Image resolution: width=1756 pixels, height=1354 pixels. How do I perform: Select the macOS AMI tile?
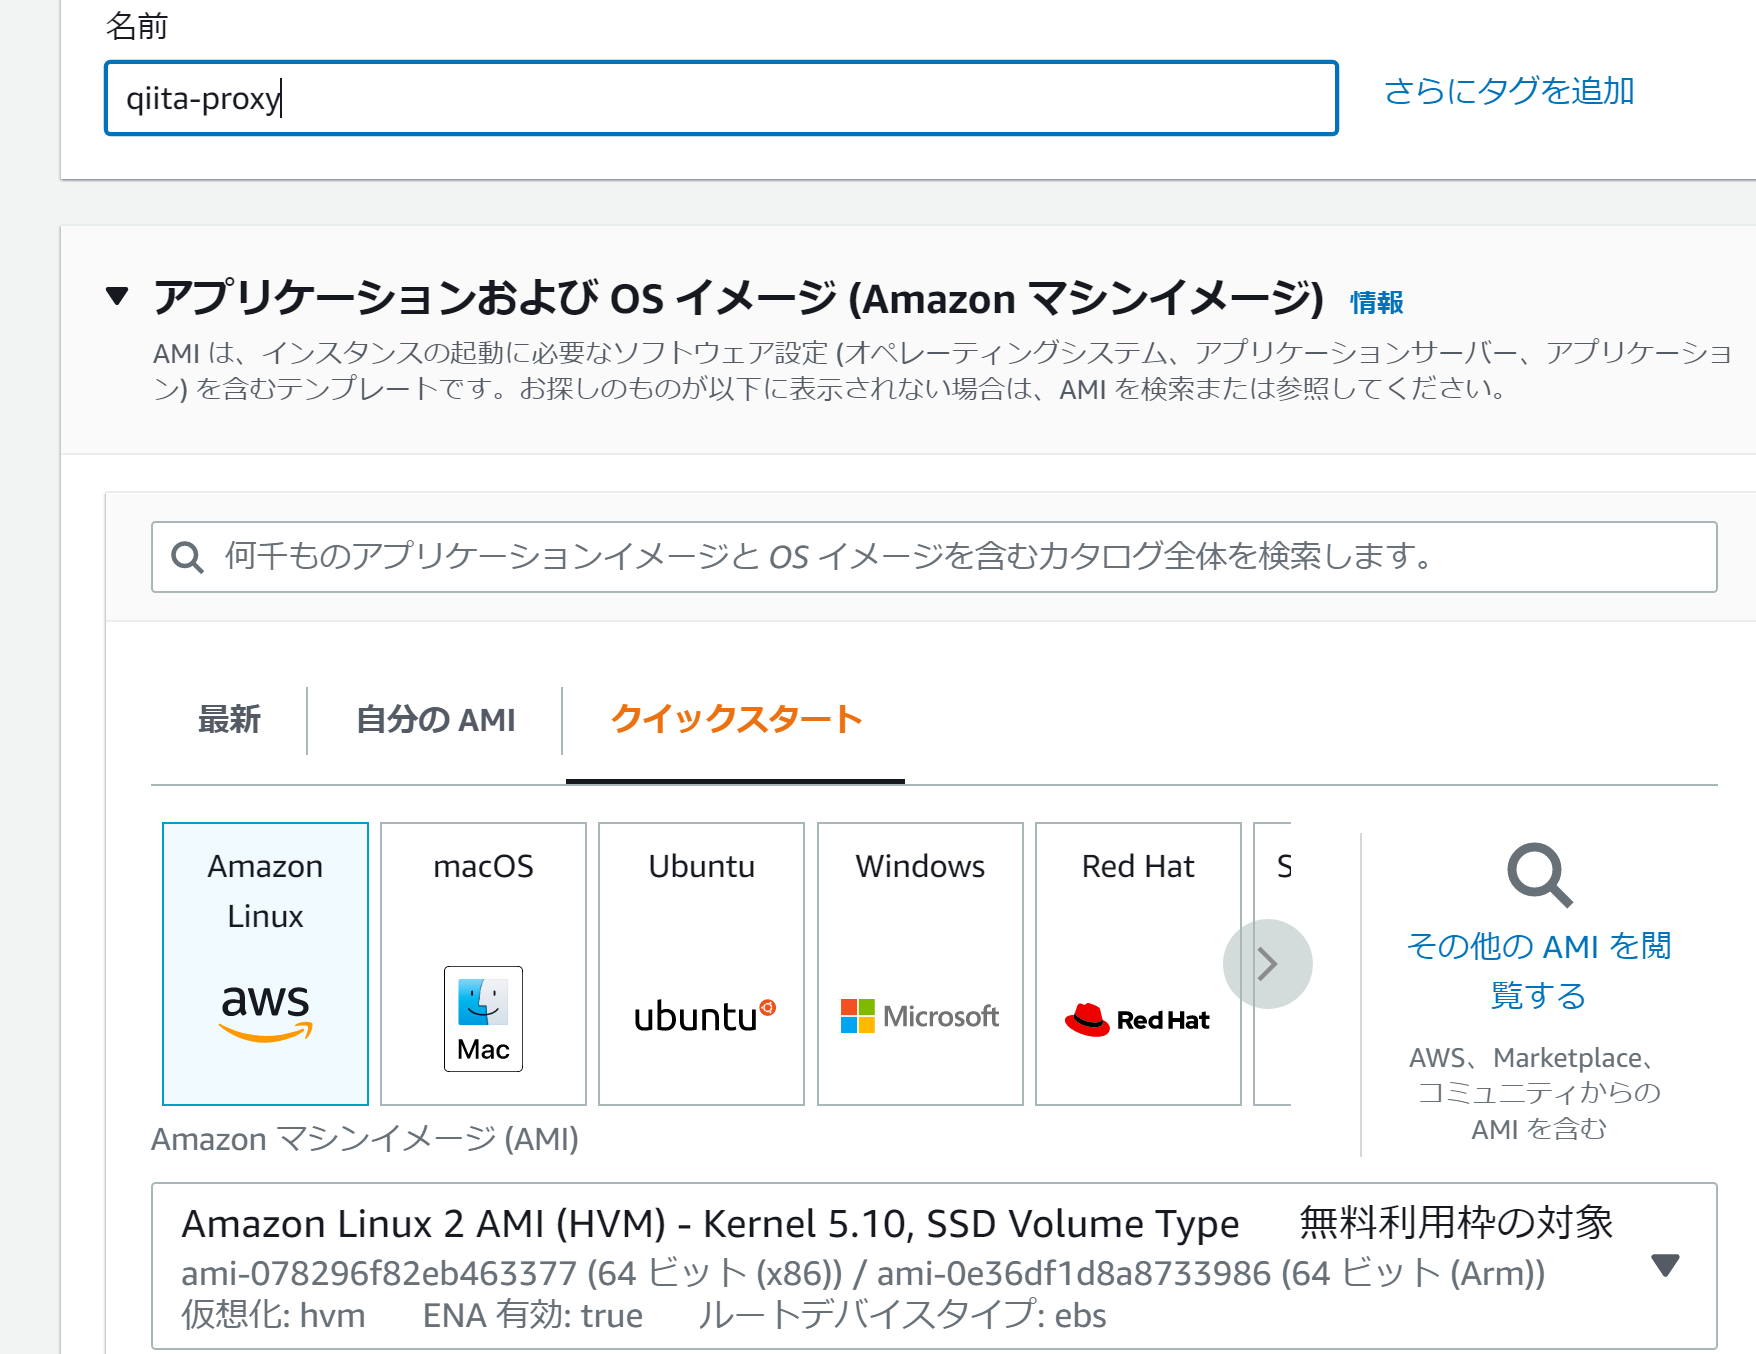[483, 964]
